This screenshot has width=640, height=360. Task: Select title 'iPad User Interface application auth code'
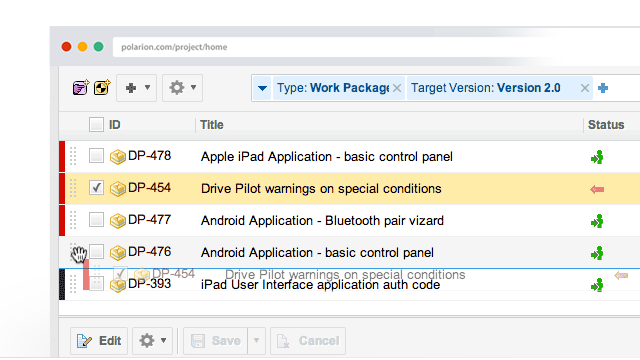click(320, 285)
